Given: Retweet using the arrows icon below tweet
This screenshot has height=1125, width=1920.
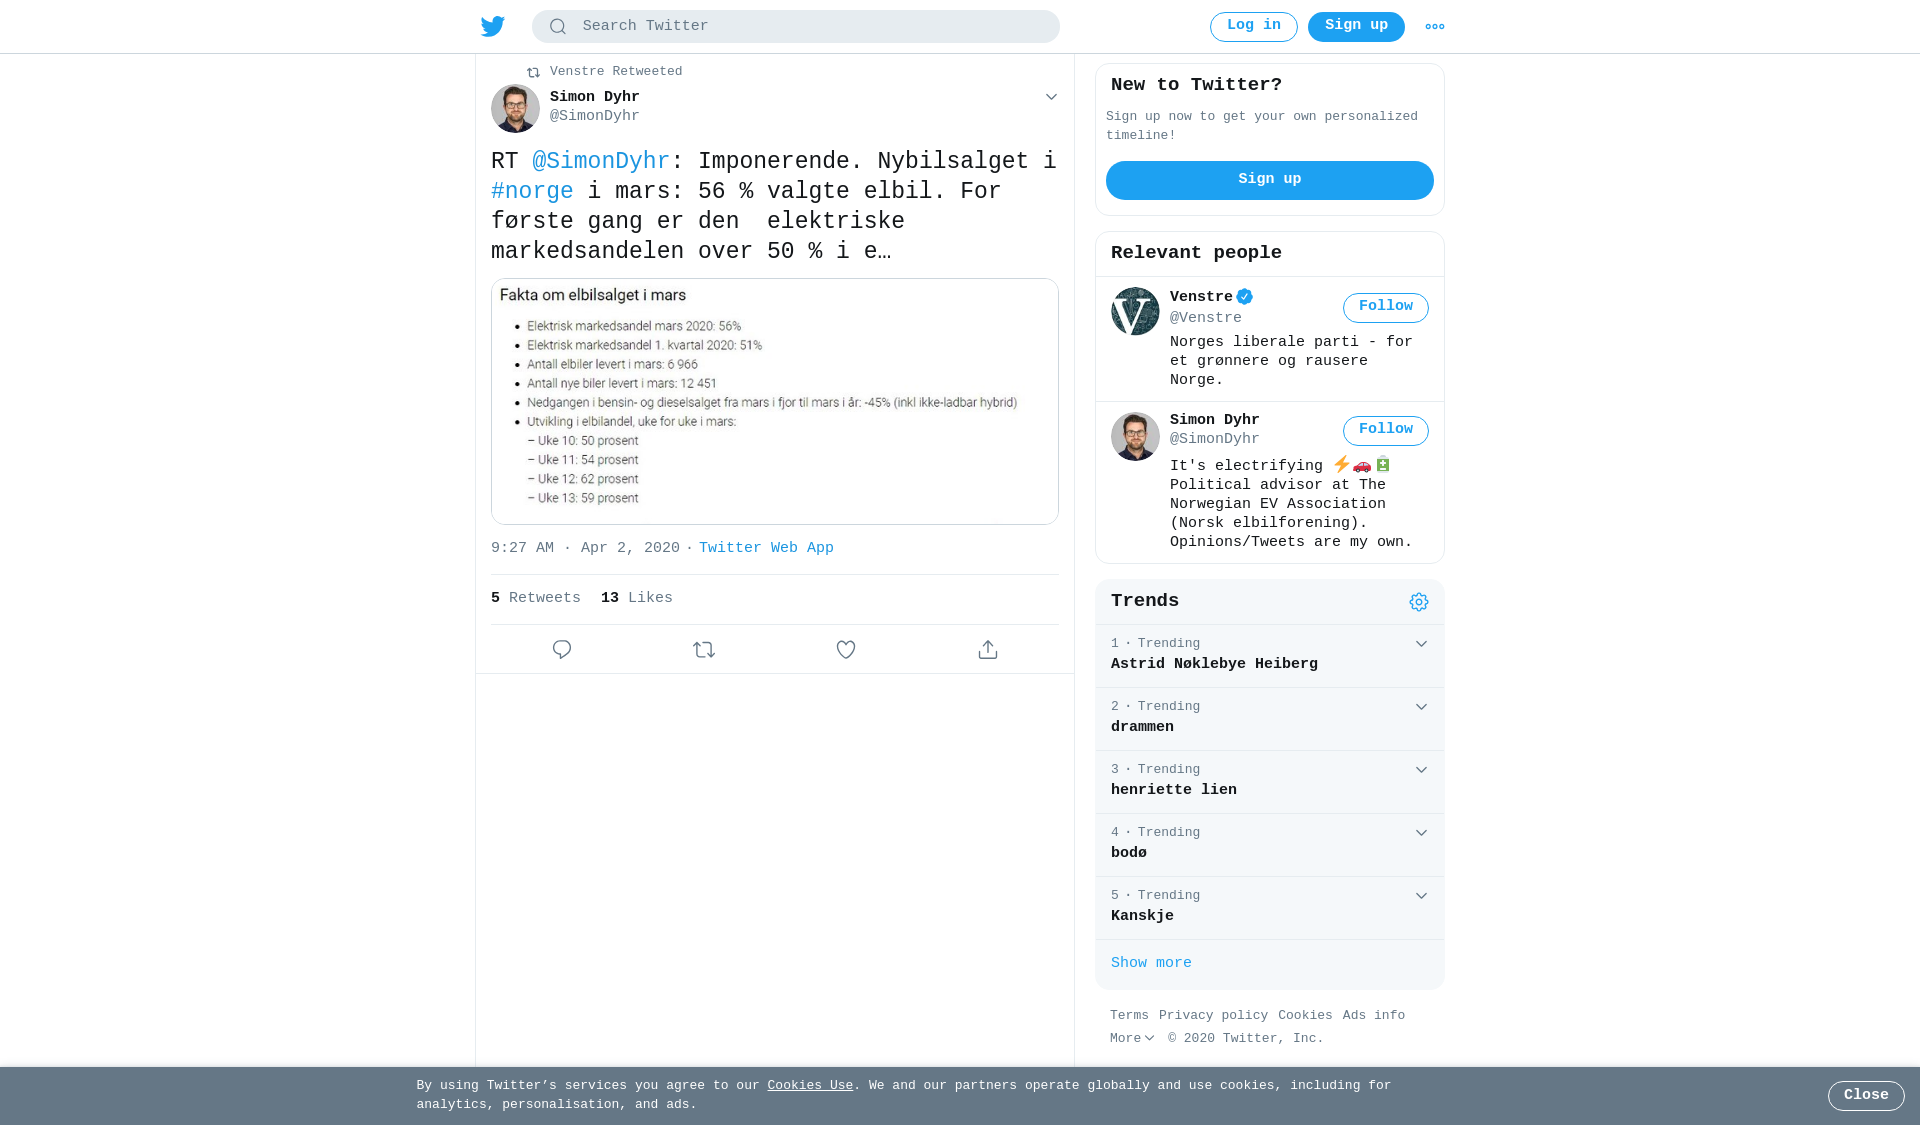Looking at the screenshot, I should click(x=704, y=650).
